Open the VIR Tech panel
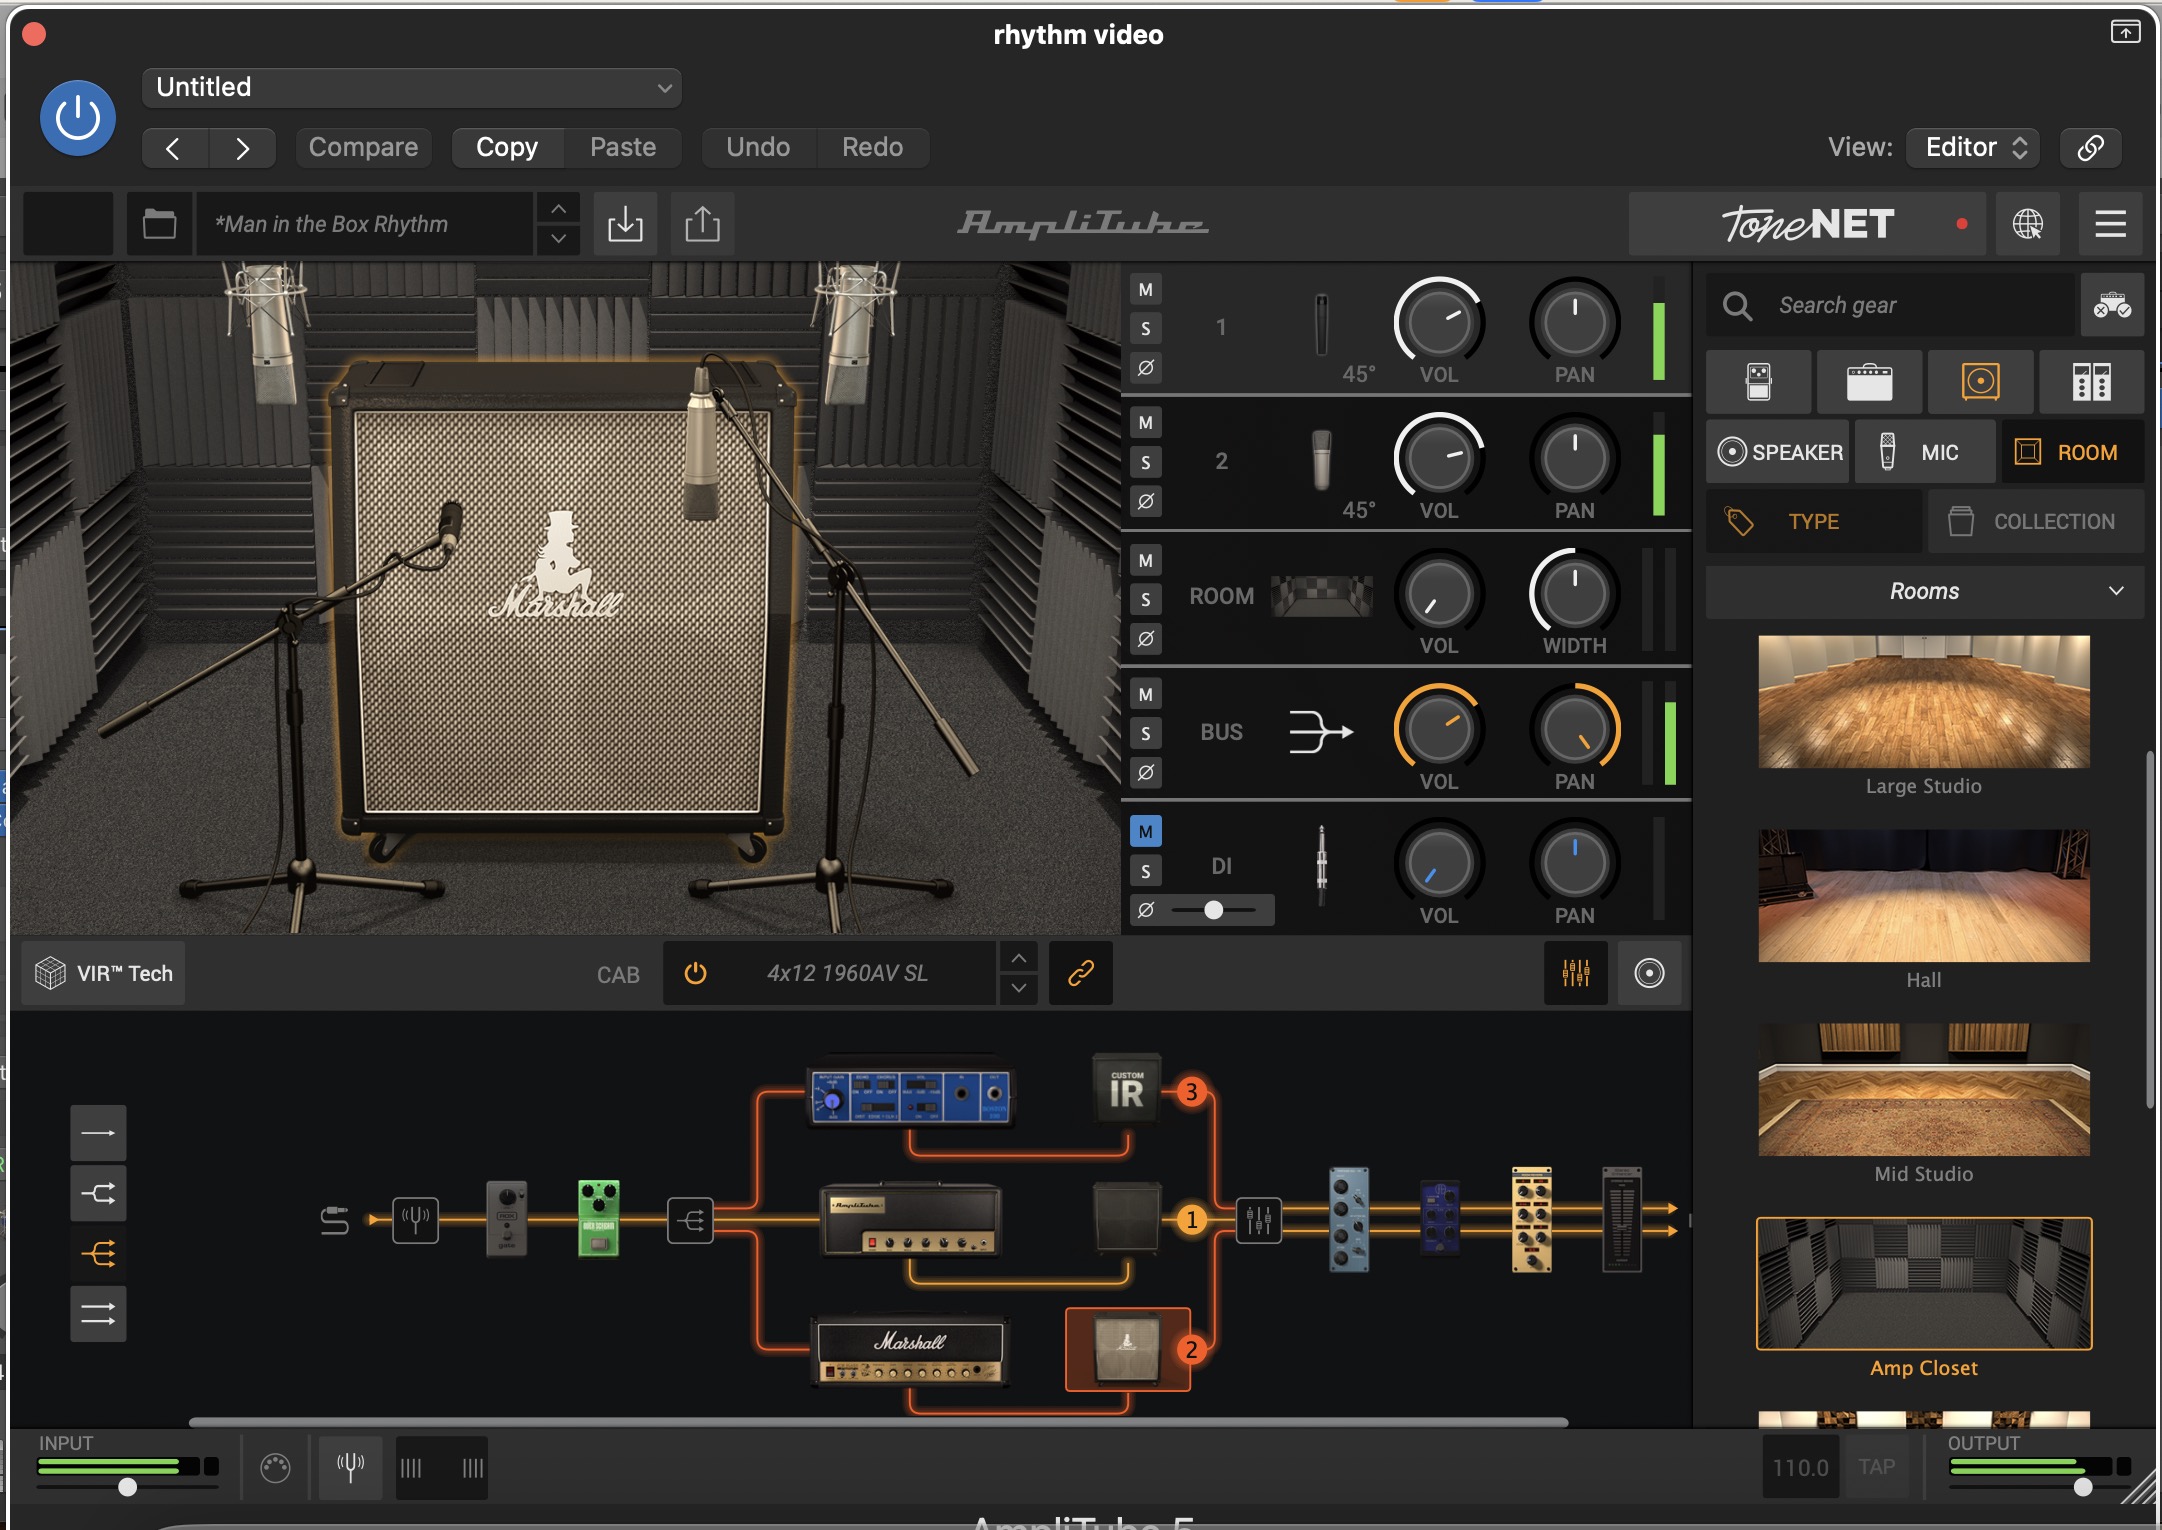The image size is (2162, 1530). pos(104,973)
